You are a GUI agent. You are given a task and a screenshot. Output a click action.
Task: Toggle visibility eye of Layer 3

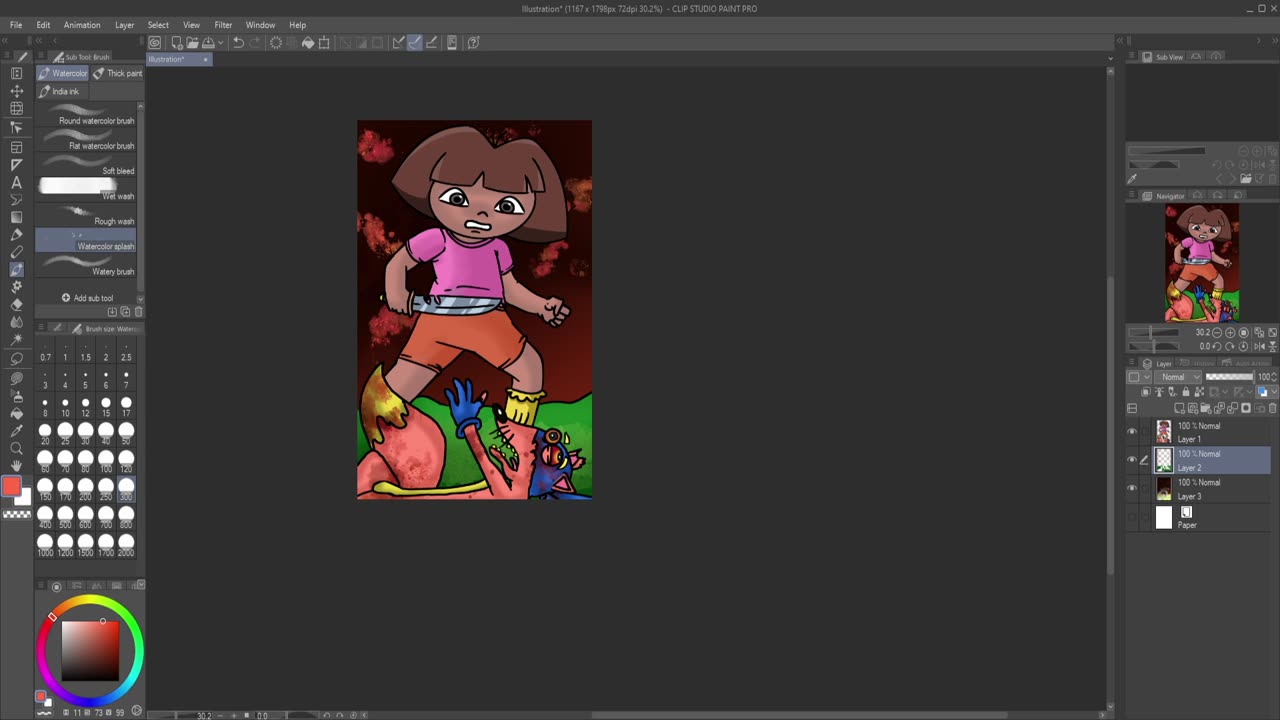click(x=1132, y=489)
